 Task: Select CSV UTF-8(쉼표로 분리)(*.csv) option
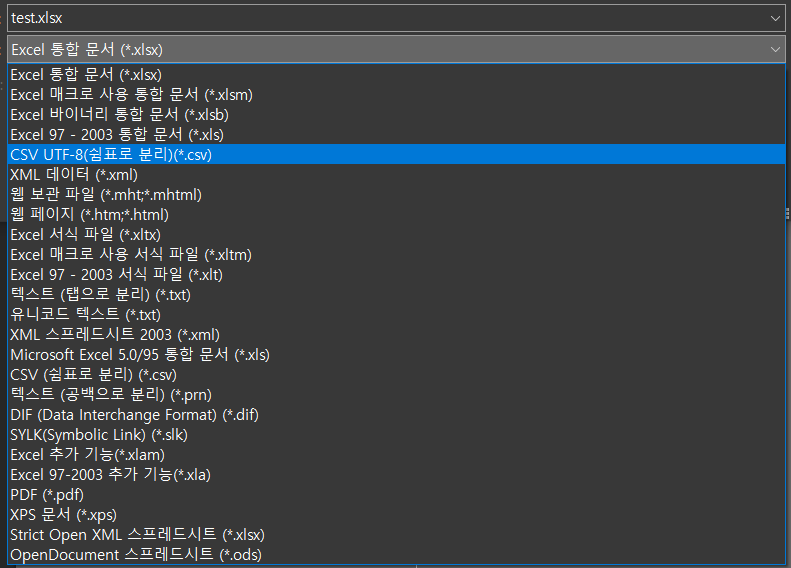[x=397, y=154]
